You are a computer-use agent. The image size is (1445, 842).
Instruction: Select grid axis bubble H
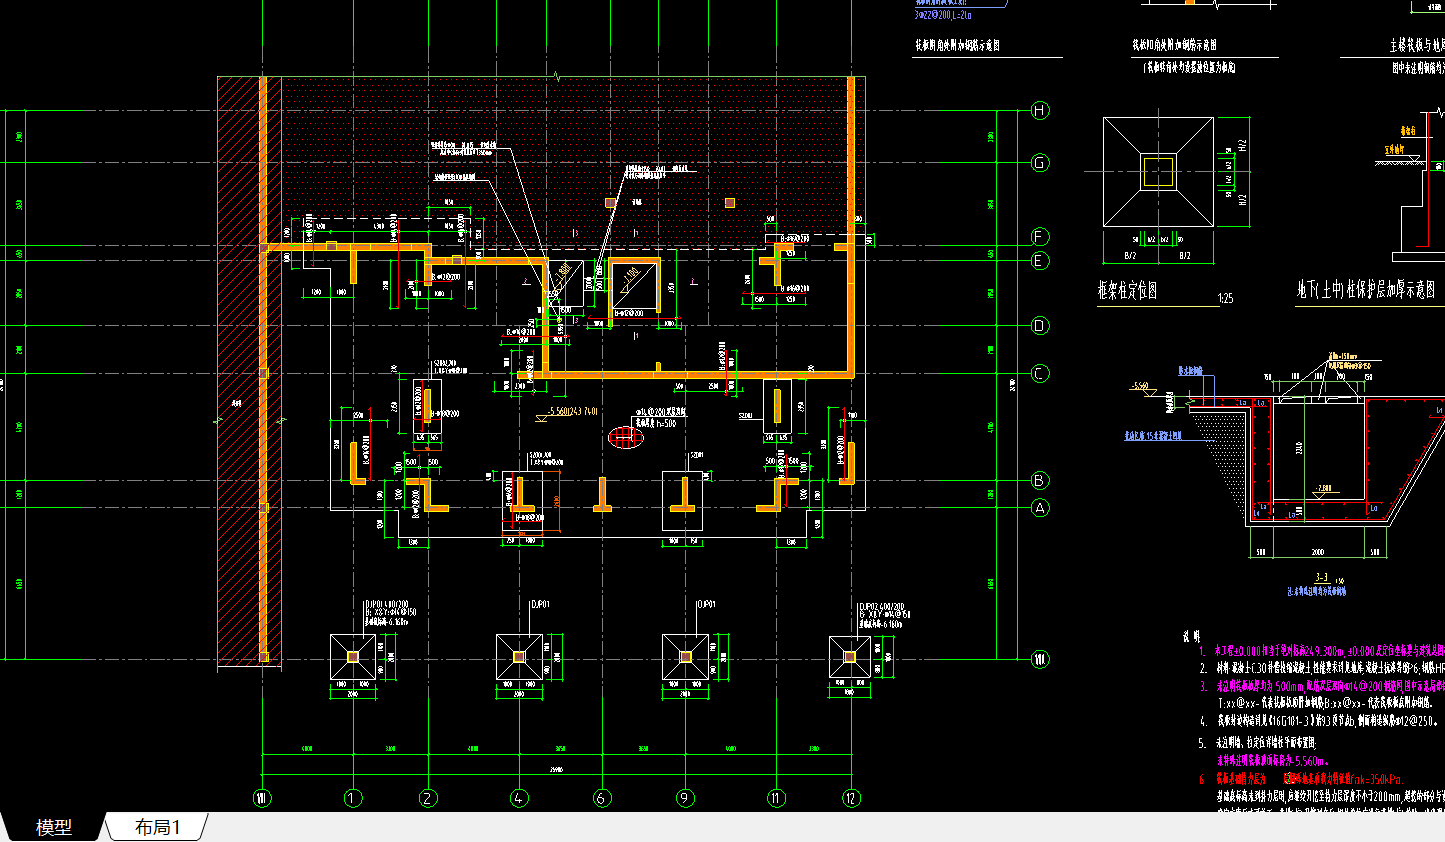[1040, 110]
